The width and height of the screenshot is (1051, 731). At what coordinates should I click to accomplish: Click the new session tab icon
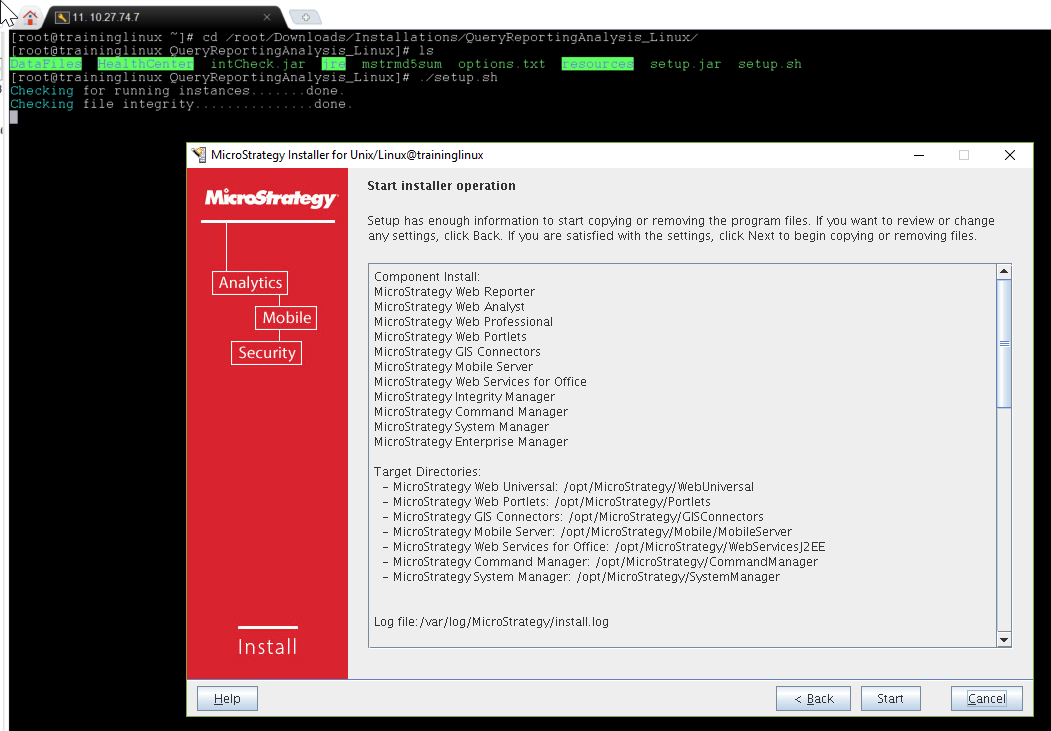point(304,17)
